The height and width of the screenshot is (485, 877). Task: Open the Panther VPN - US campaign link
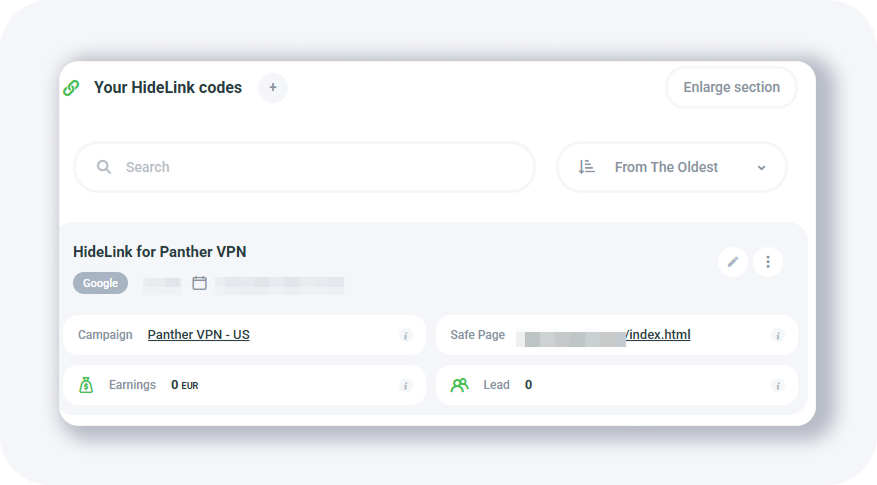click(x=199, y=335)
